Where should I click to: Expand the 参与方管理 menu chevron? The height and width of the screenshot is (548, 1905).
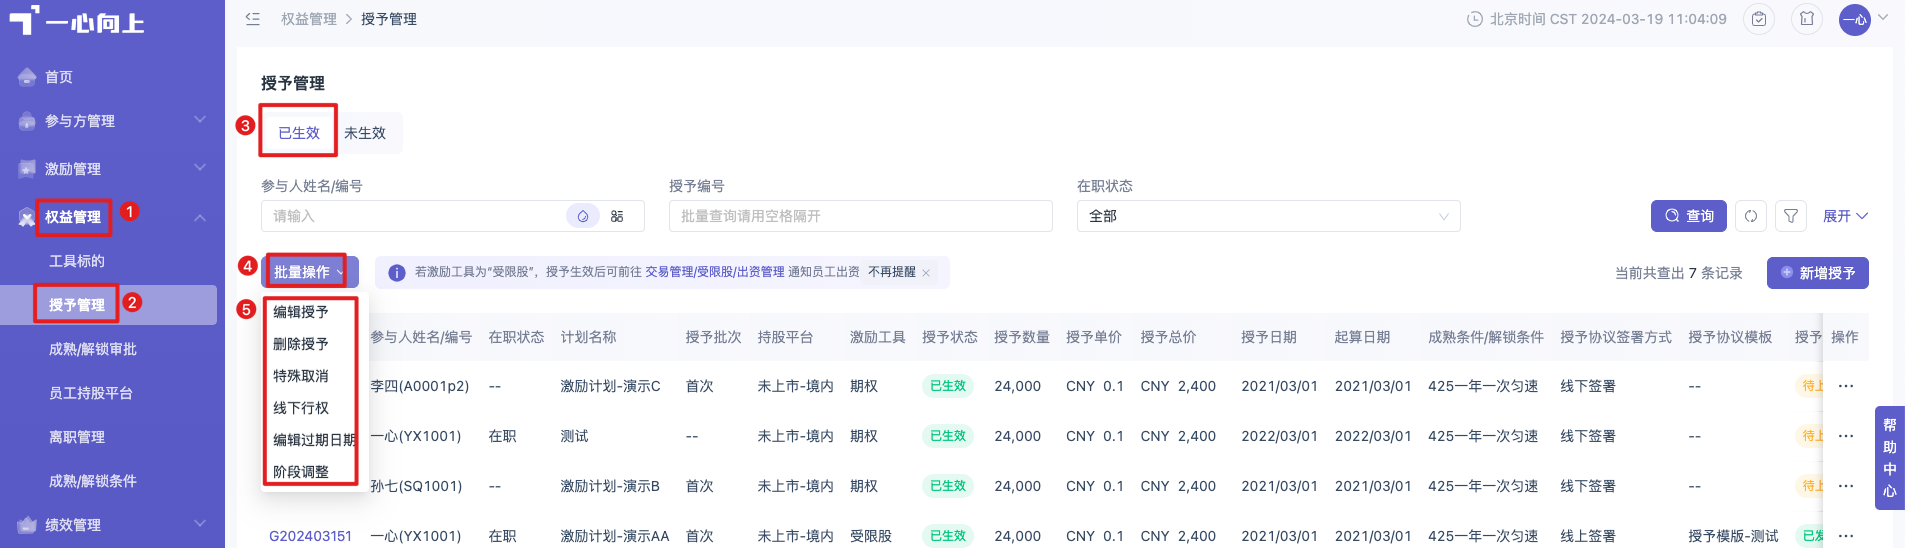[200, 120]
